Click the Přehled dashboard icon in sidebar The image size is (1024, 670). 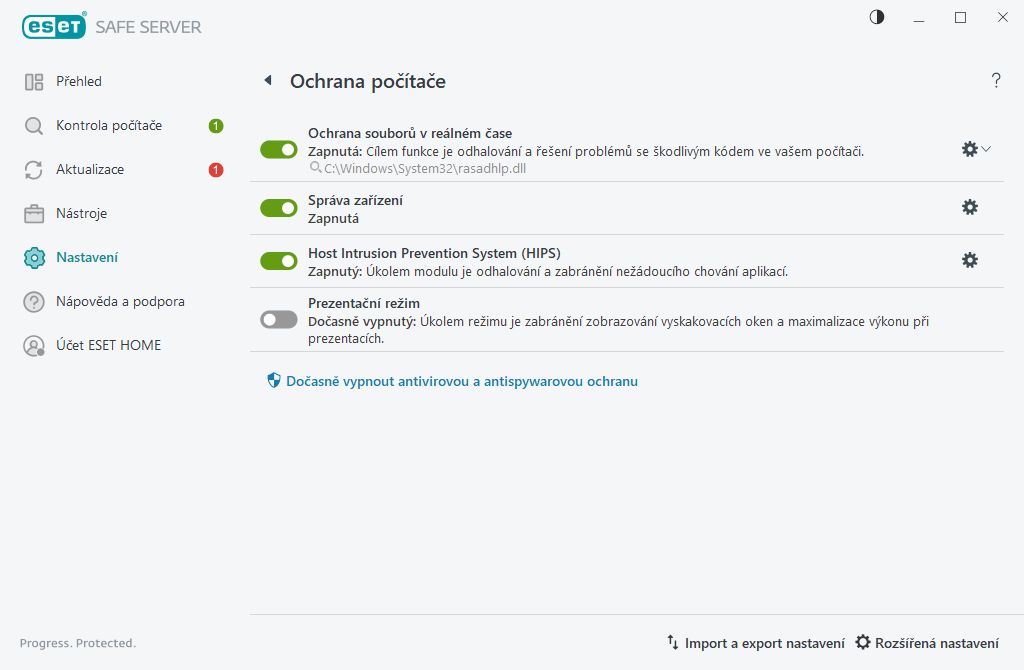(x=34, y=82)
